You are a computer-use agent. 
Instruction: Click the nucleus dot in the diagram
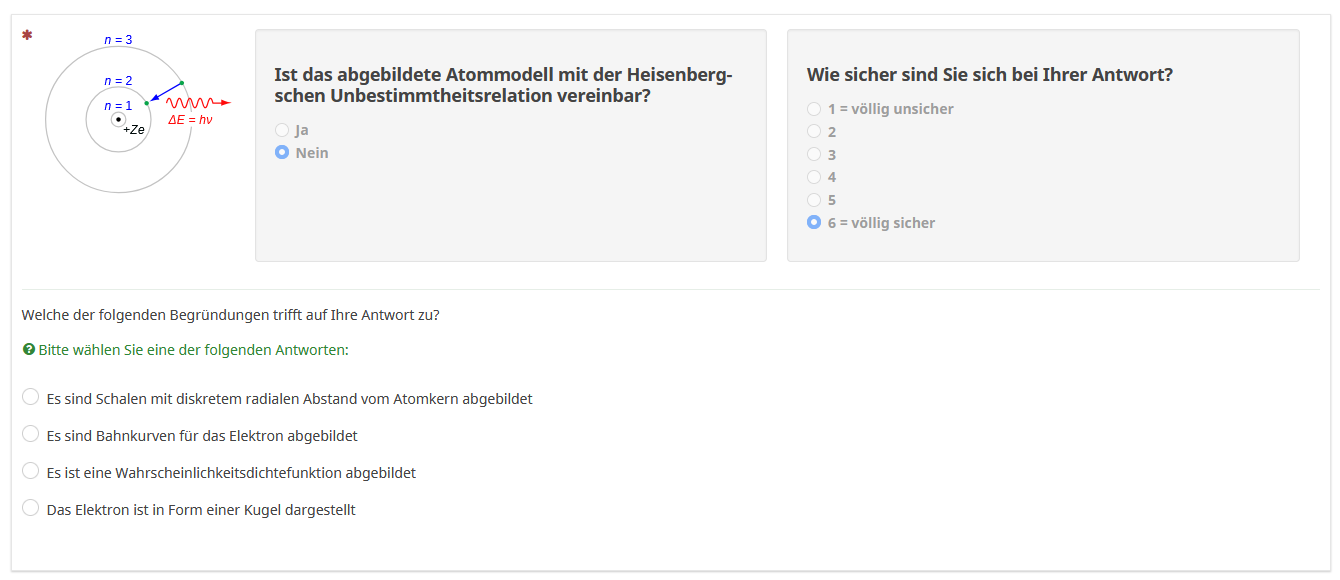118,120
